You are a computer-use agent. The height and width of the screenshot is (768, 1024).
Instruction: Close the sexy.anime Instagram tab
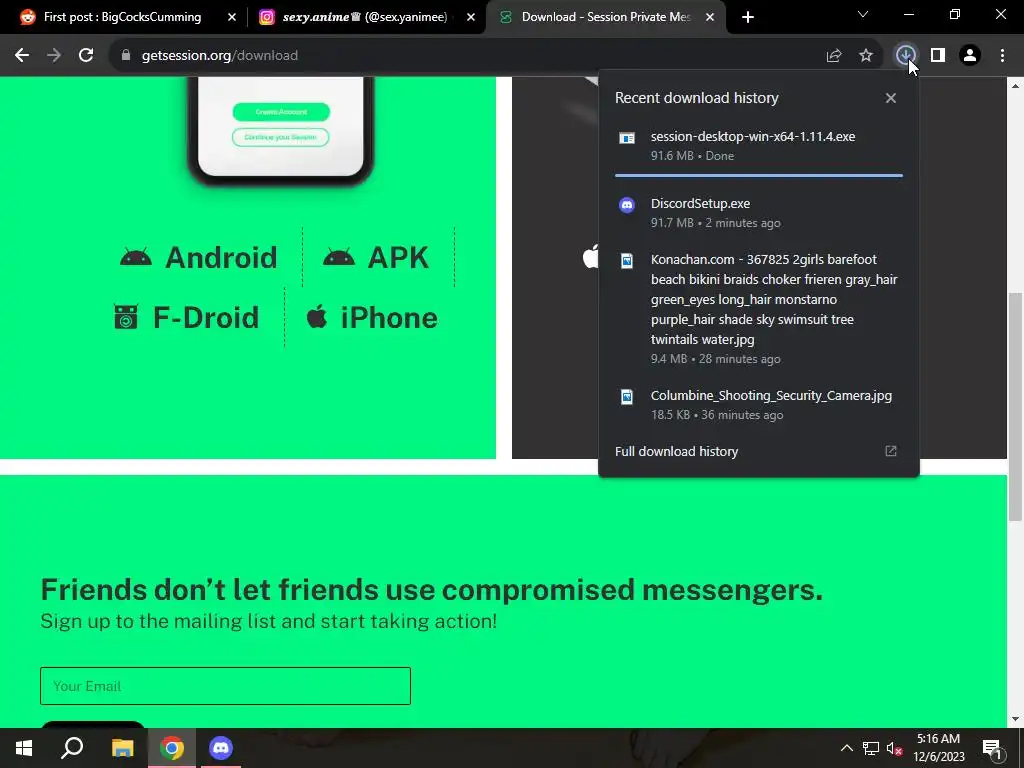(x=471, y=17)
